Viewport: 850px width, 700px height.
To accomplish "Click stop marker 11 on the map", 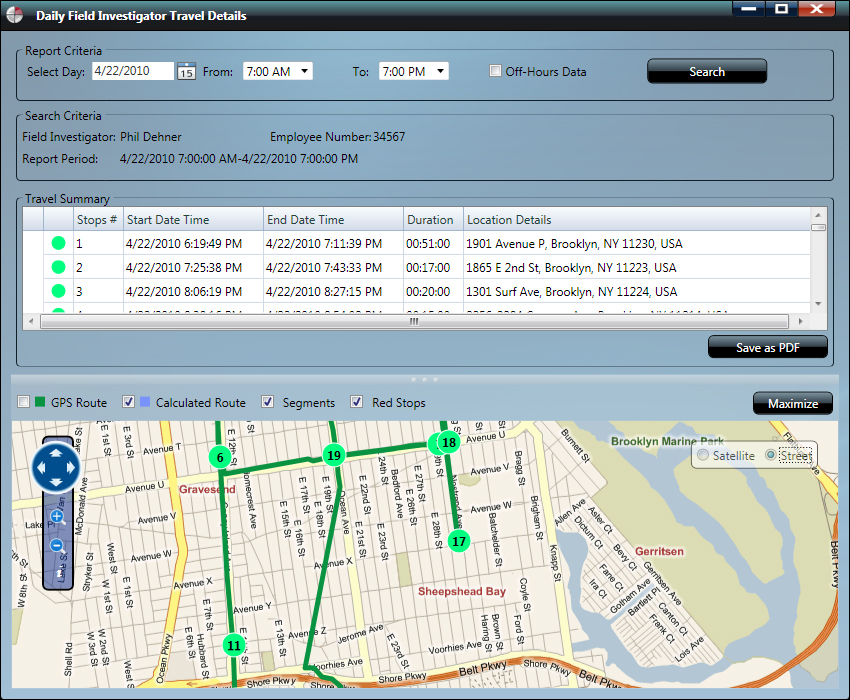I will pos(234,645).
